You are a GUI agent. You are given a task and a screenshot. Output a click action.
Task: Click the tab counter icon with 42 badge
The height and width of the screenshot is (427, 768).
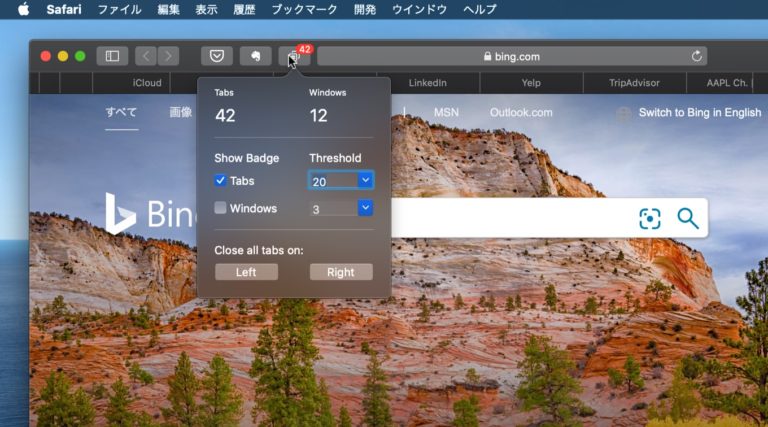click(294, 57)
